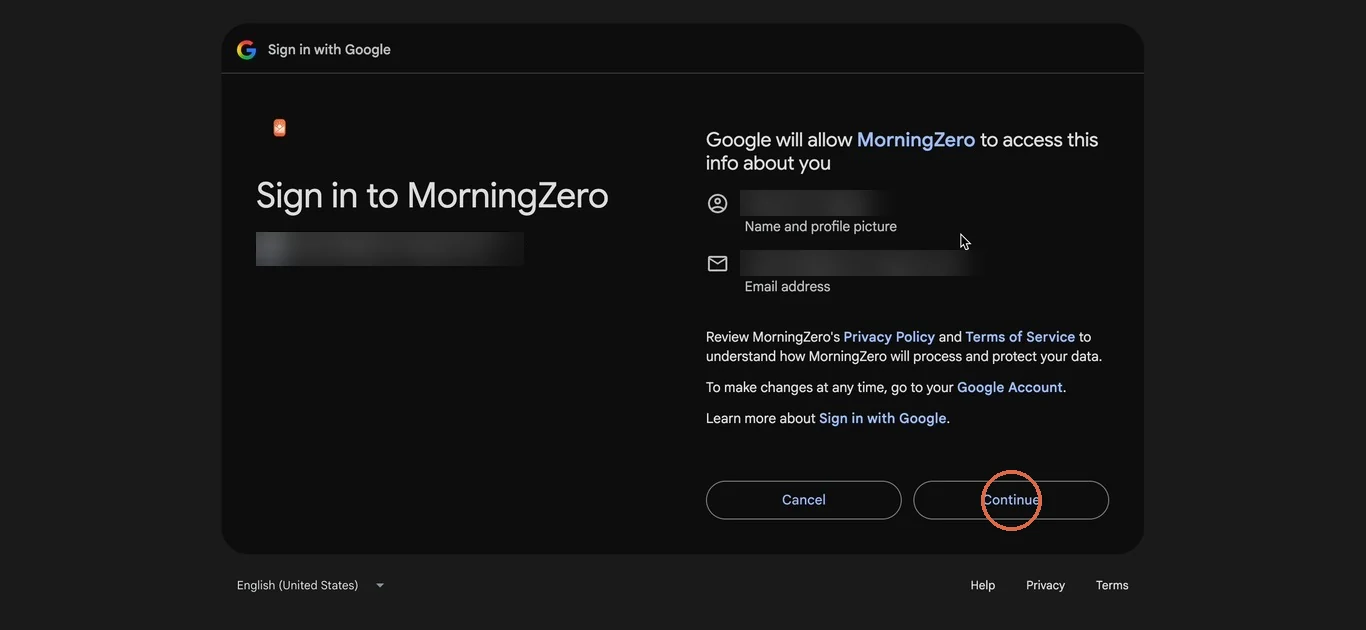Click the 'Name and profile picture' text
1366x630 pixels.
point(821,227)
